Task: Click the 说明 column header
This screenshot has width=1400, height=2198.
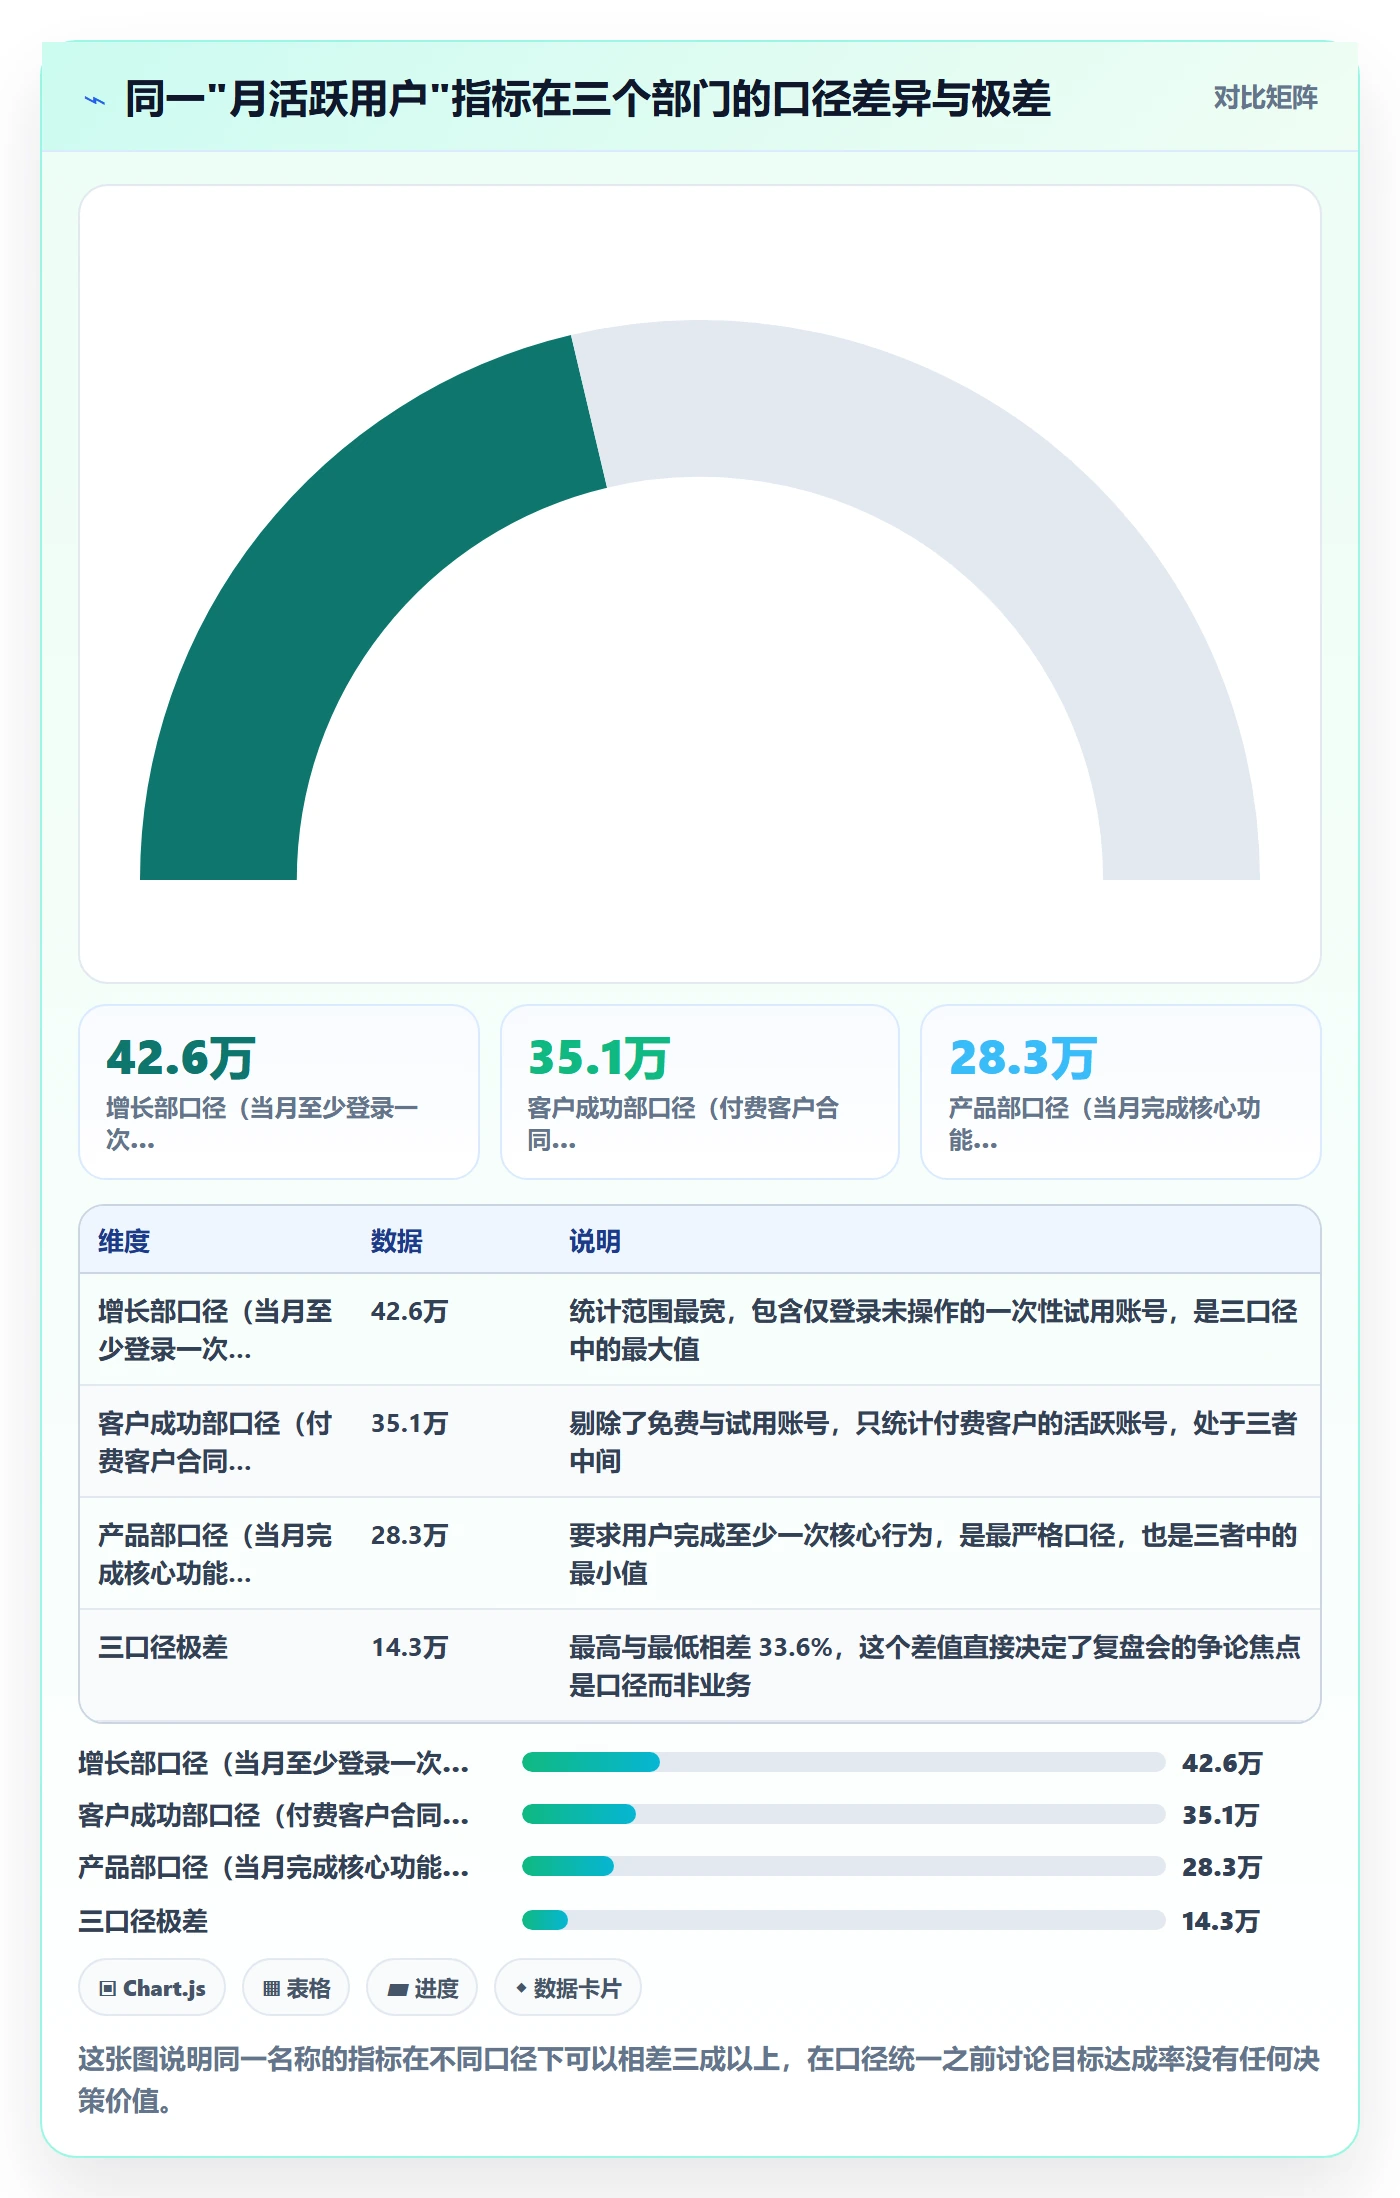Action: coord(595,1241)
